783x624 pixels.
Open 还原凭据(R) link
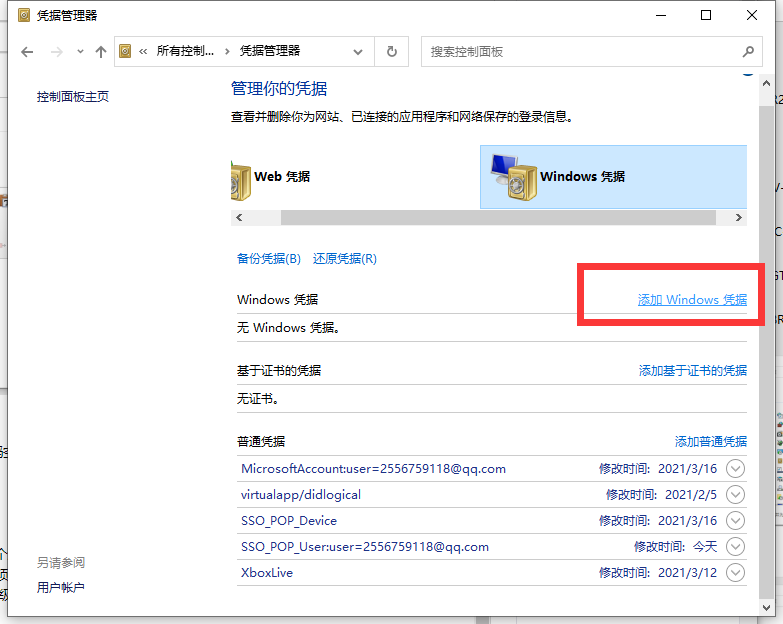pyautogui.click(x=344, y=259)
